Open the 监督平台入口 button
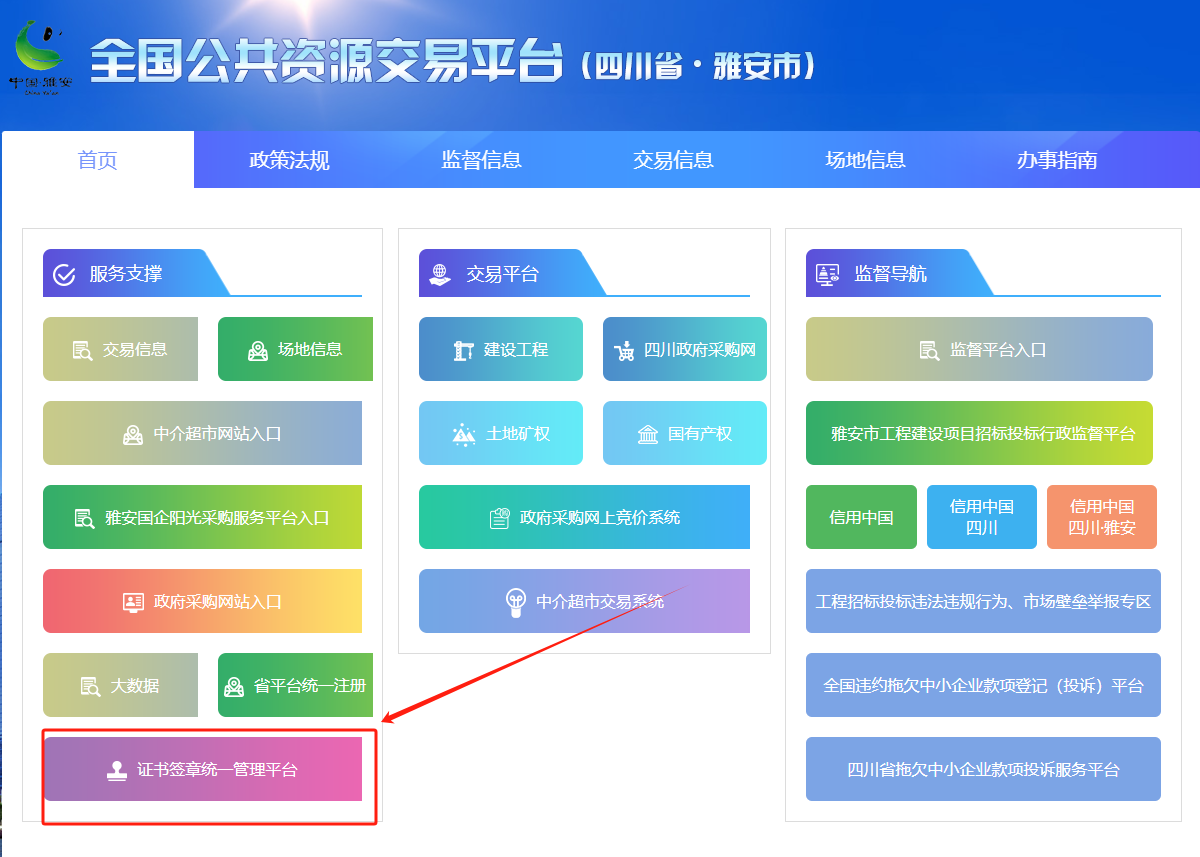Image resolution: width=1200 pixels, height=857 pixels. point(979,350)
